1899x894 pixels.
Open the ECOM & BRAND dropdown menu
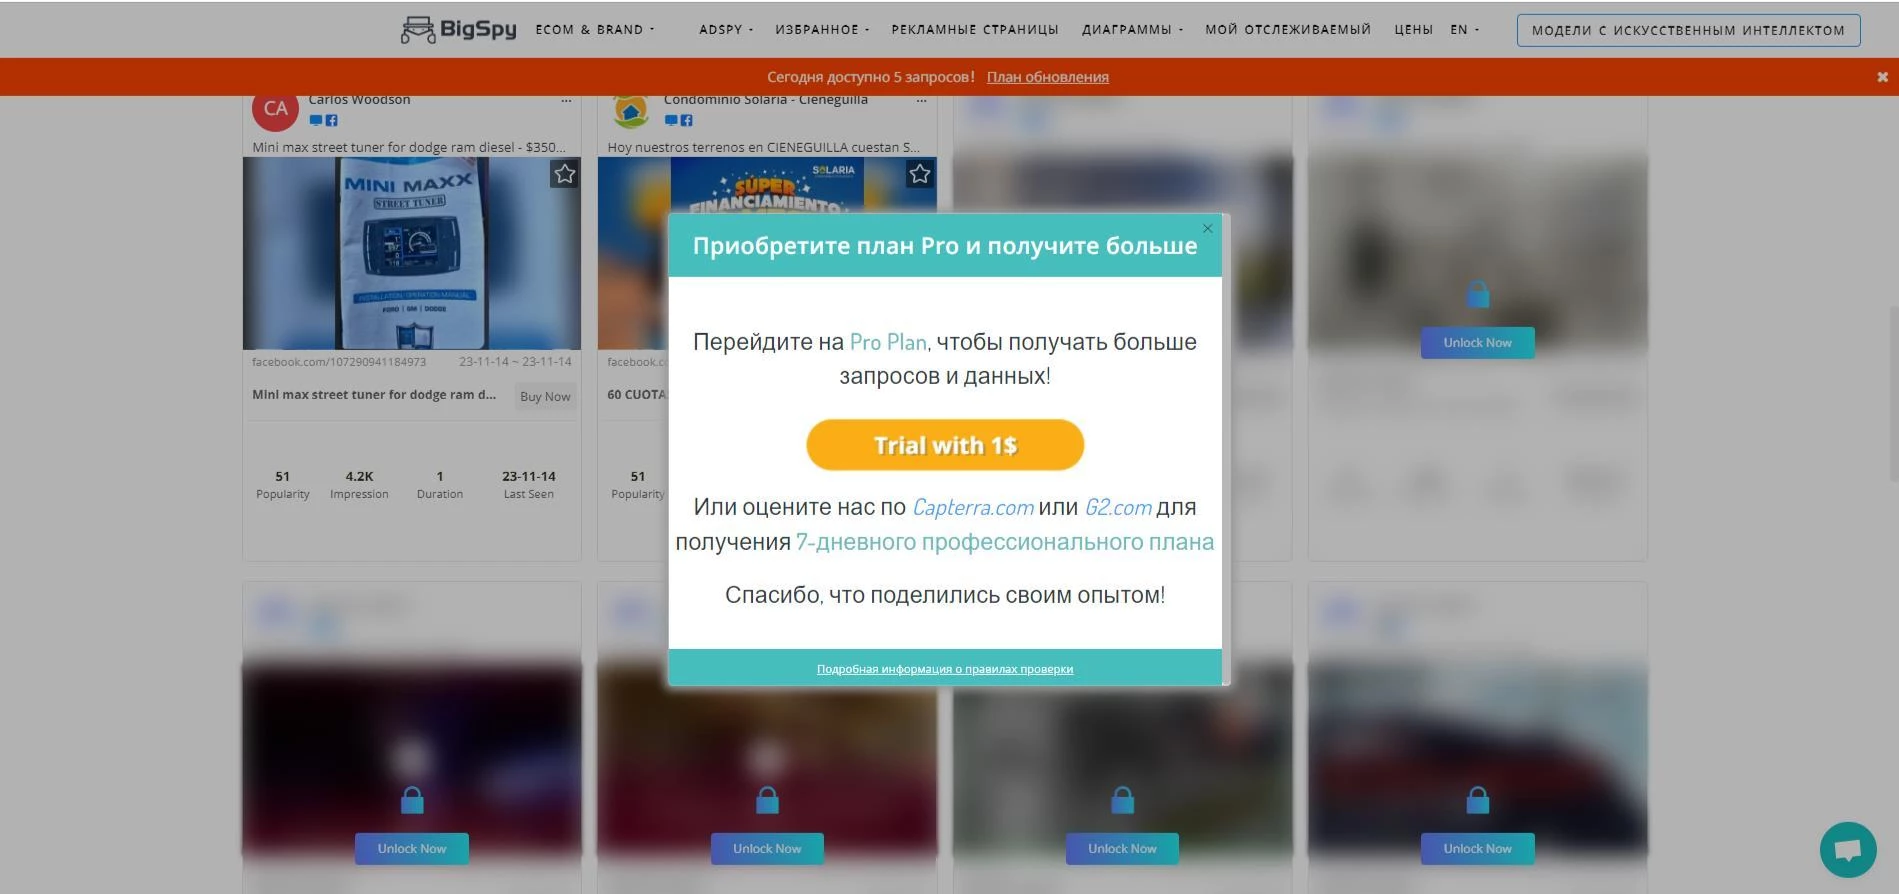coord(595,30)
